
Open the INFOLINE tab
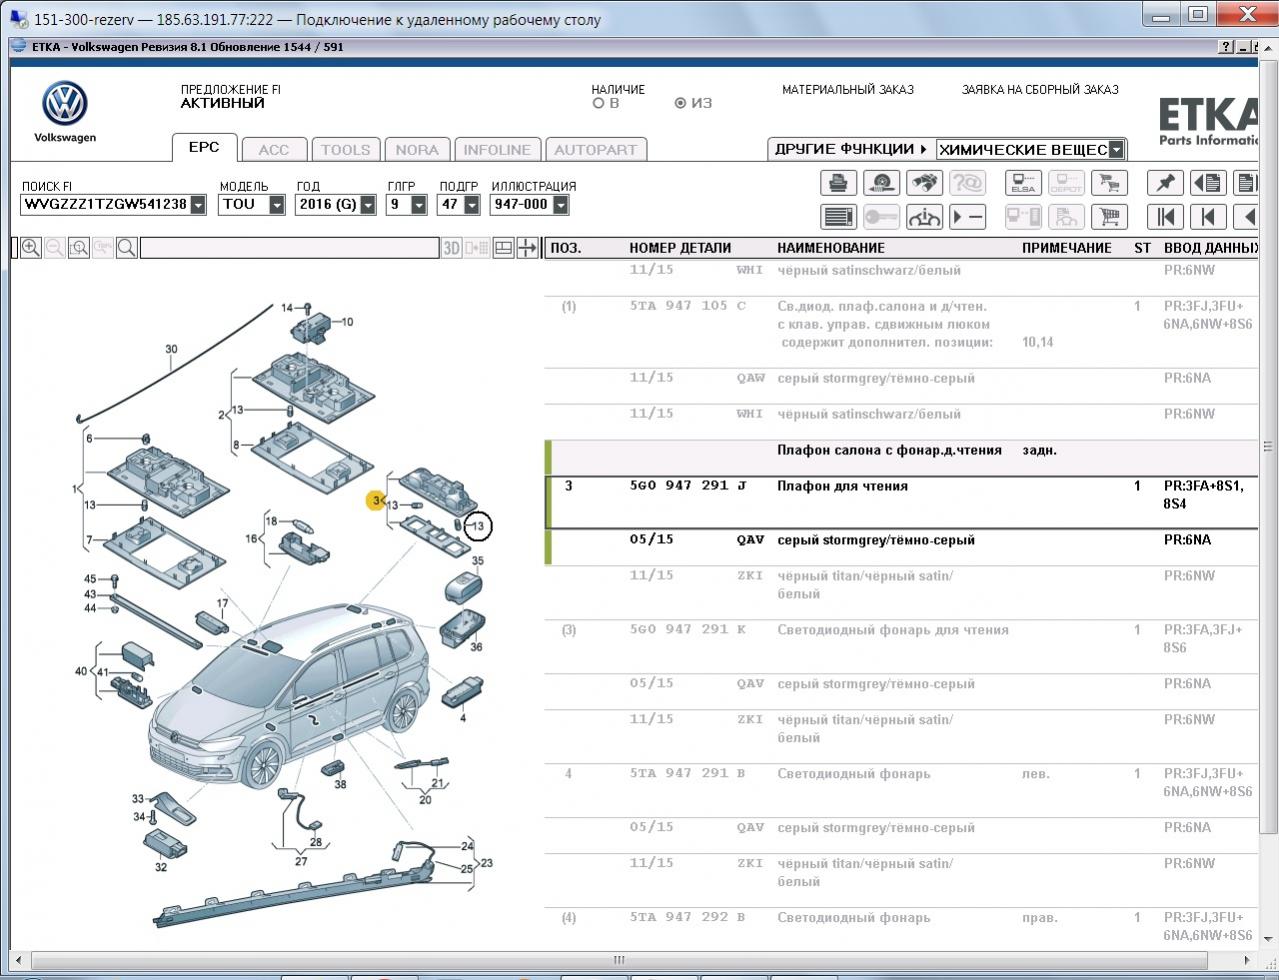click(497, 149)
